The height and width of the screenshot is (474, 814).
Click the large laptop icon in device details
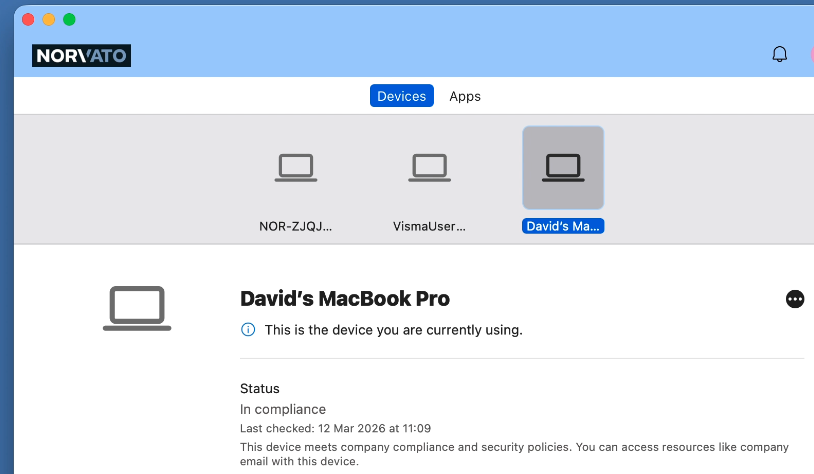pyautogui.click(x=137, y=308)
